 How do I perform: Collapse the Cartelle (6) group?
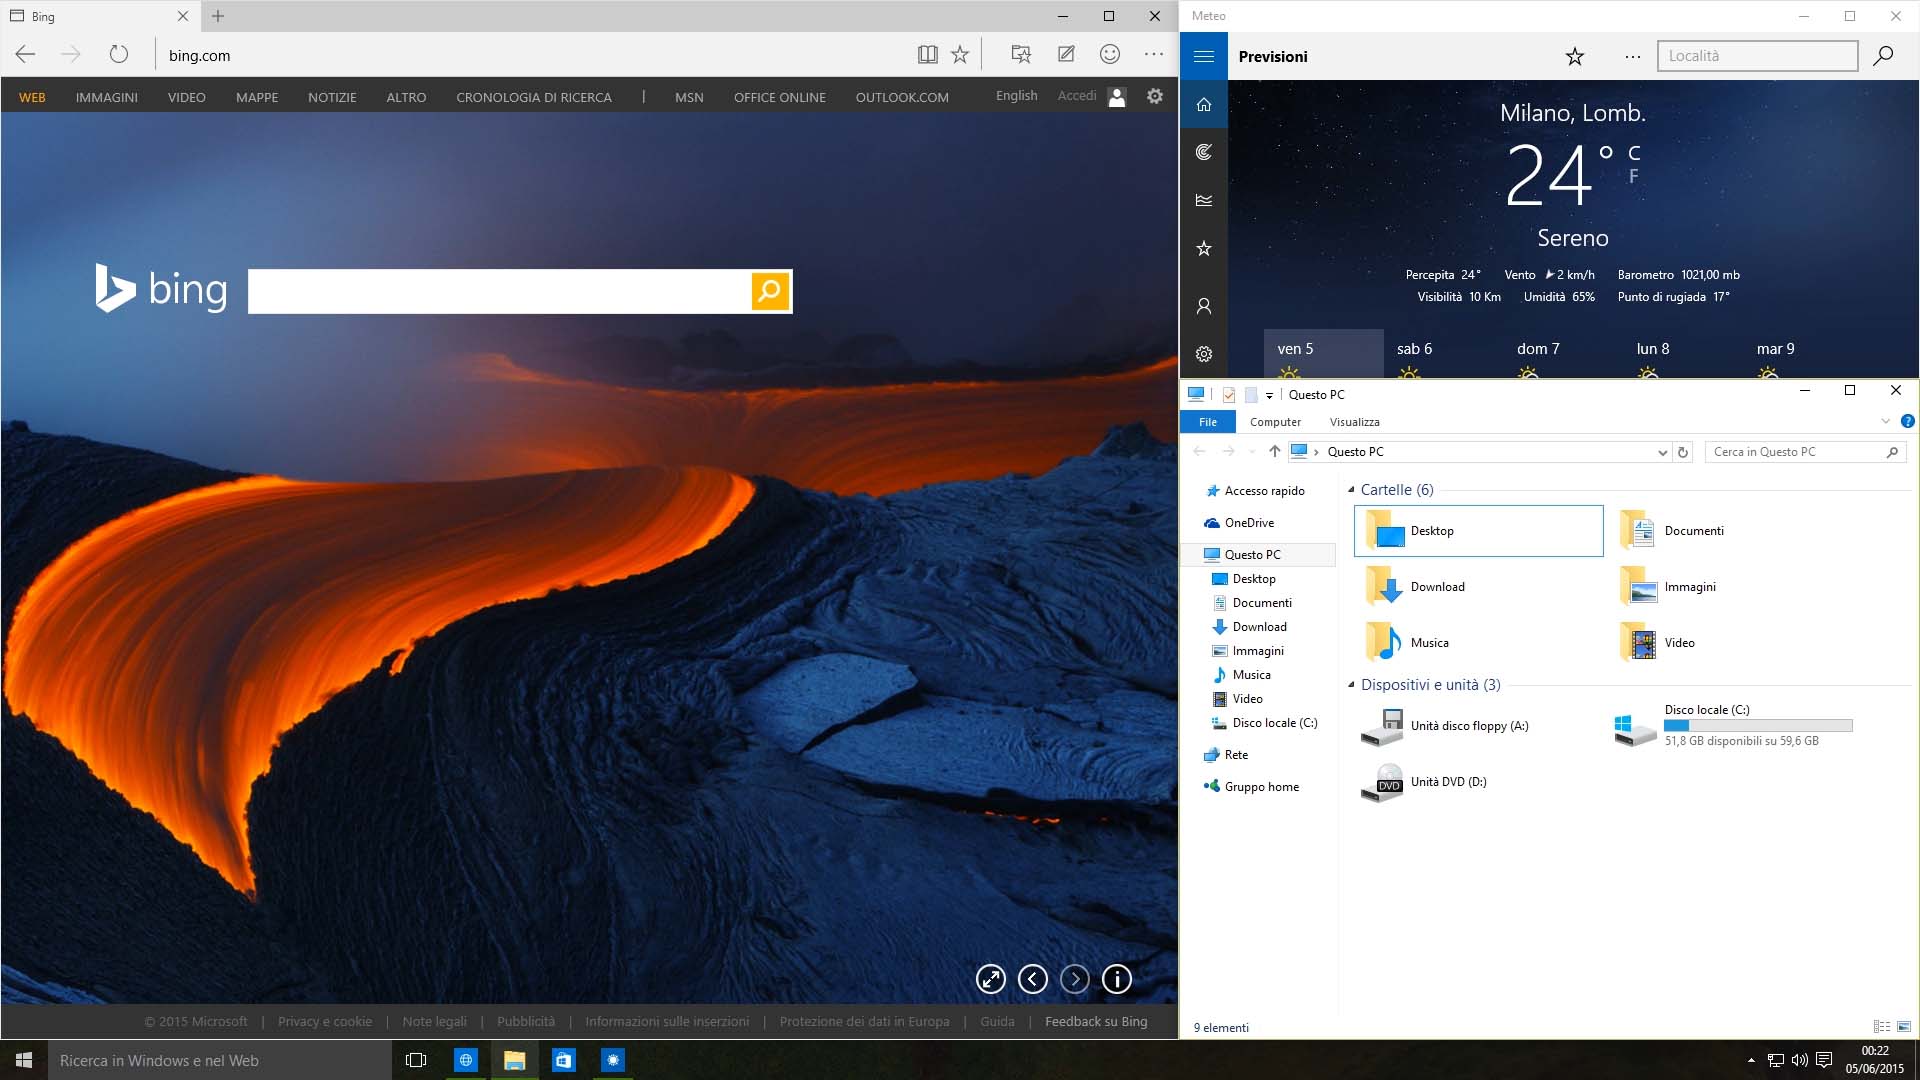point(1352,490)
